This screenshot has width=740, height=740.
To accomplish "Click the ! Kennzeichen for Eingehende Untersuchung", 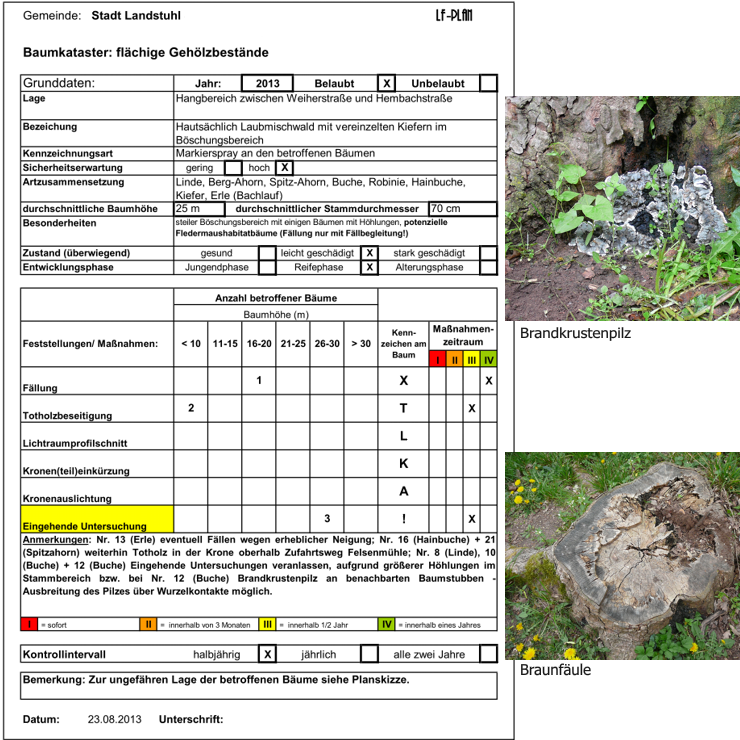I will click(403, 519).
